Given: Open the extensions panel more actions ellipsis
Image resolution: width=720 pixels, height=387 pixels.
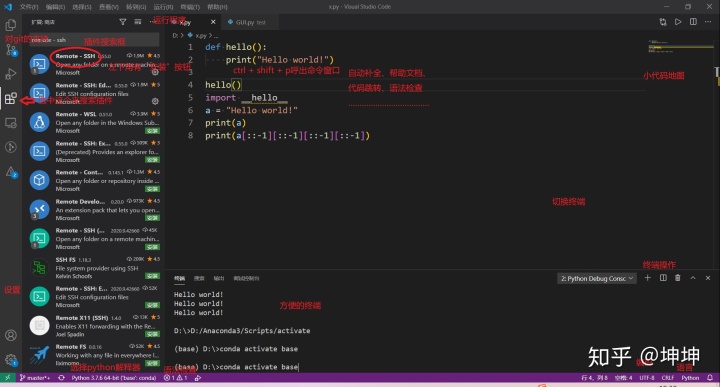Looking at the screenshot, I should point(152,22).
